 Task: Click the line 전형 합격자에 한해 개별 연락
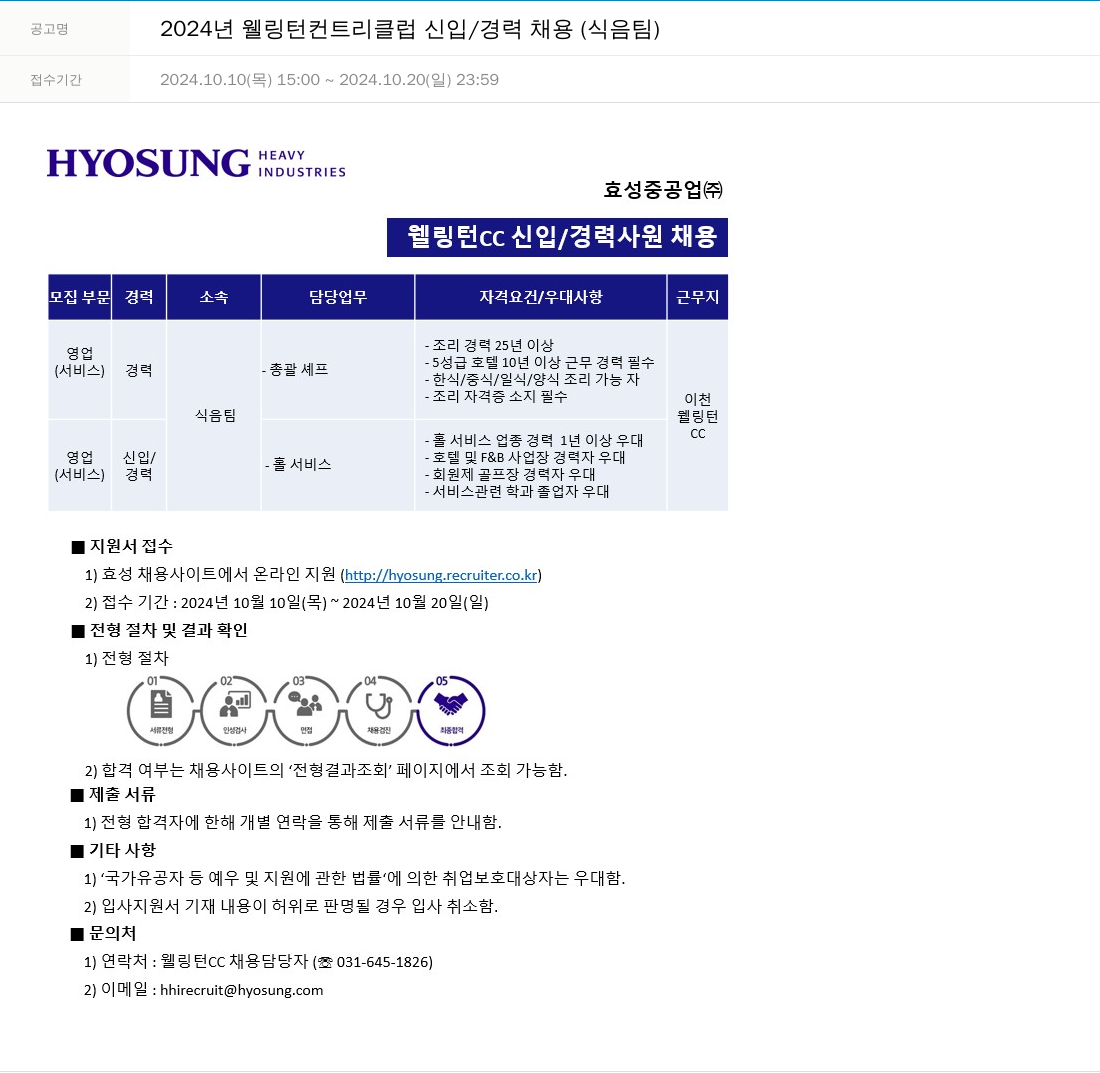pyautogui.click(x=293, y=822)
